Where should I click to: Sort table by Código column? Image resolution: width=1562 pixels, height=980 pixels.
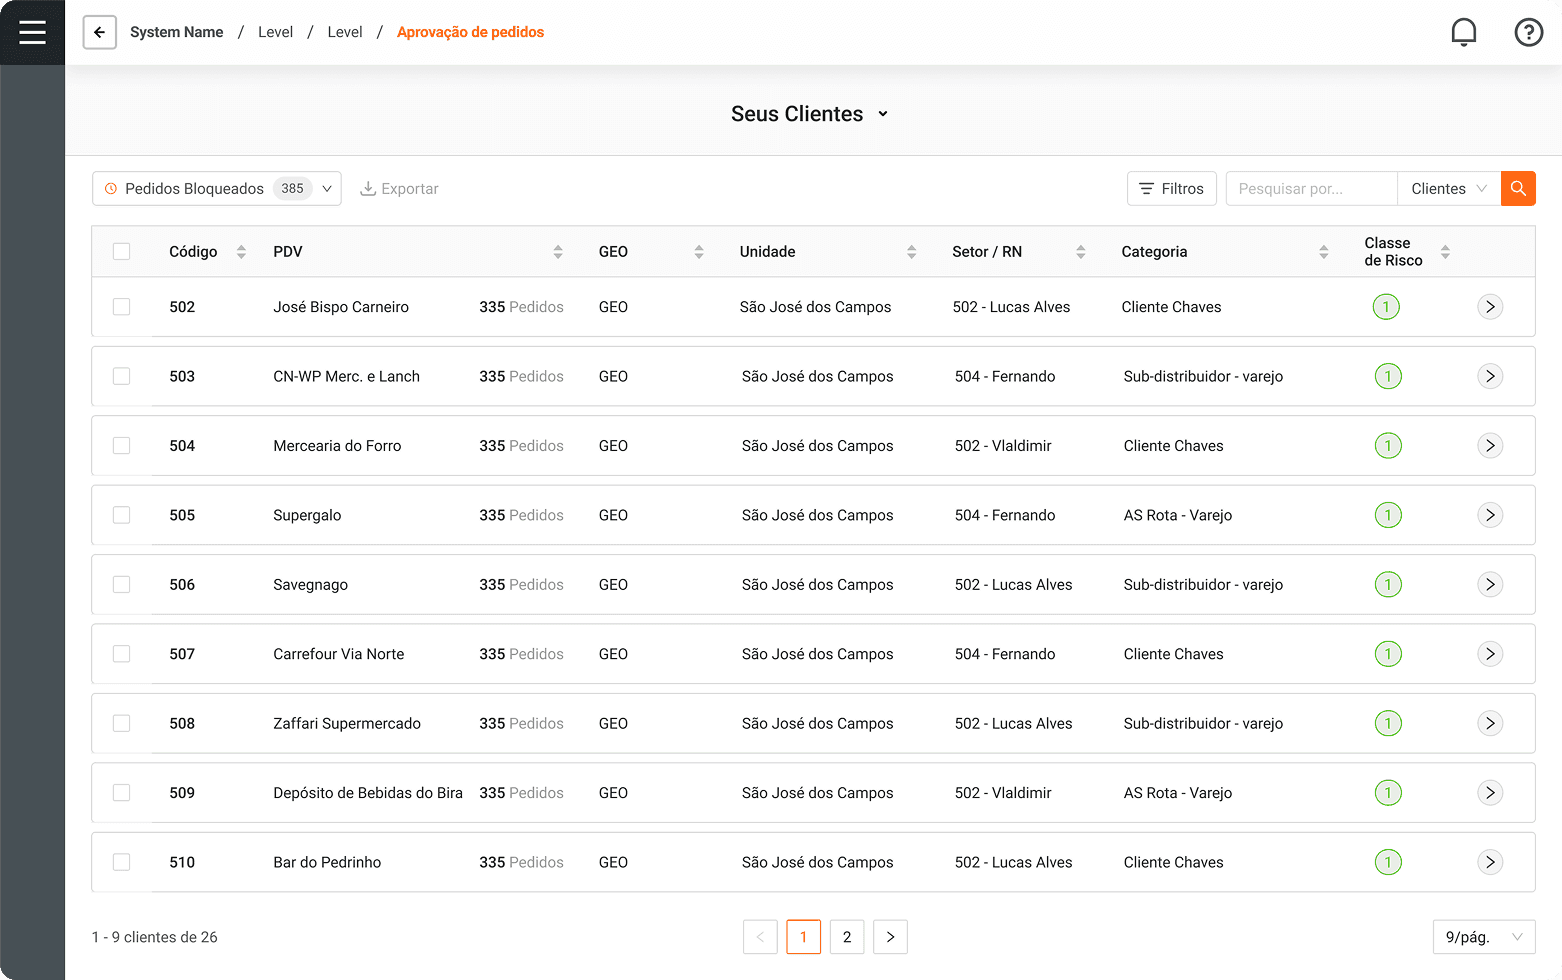pyautogui.click(x=241, y=252)
